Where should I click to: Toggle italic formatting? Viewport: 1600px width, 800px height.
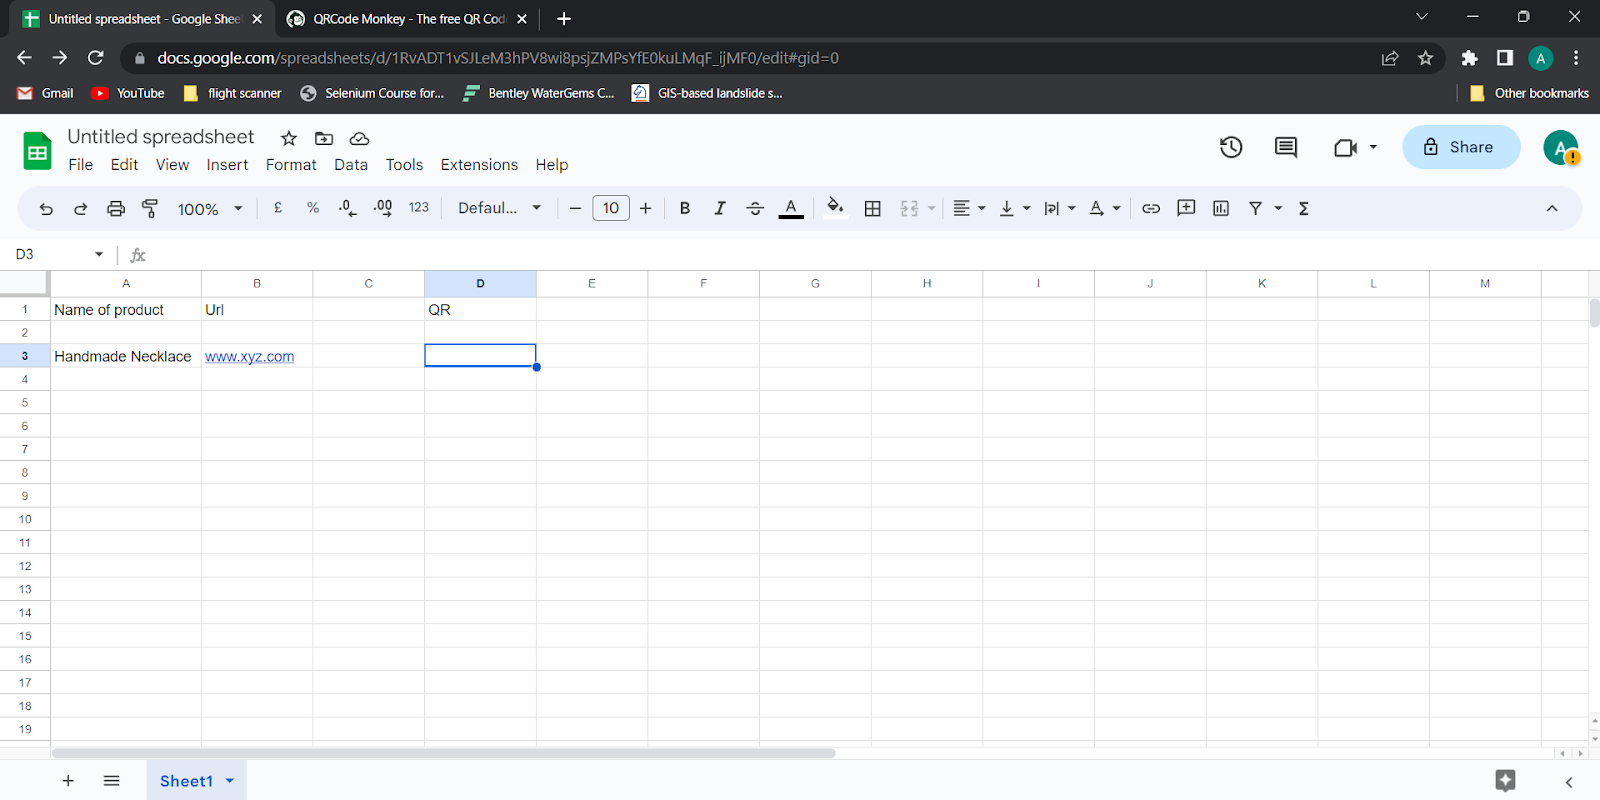click(720, 208)
